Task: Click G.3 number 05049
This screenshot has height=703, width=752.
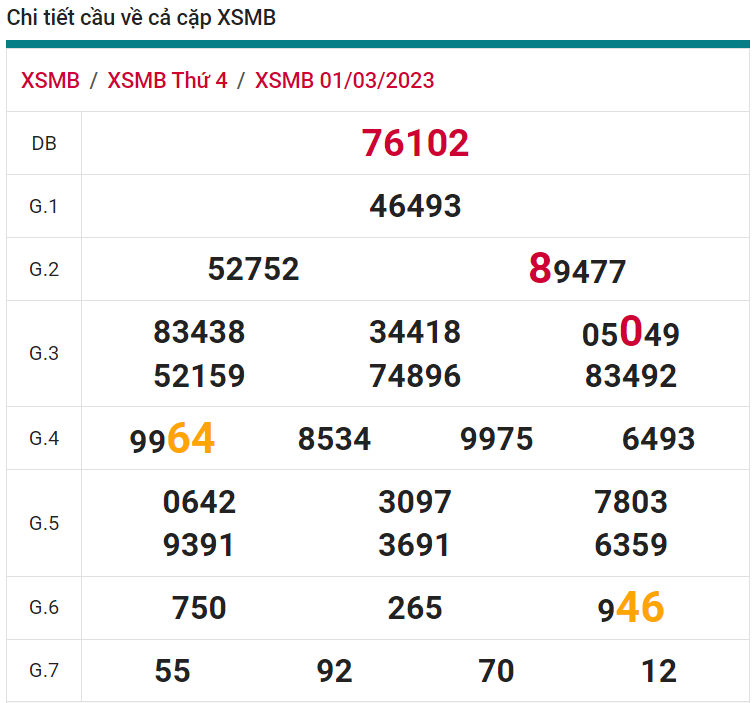Action: (x=630, y=333)
